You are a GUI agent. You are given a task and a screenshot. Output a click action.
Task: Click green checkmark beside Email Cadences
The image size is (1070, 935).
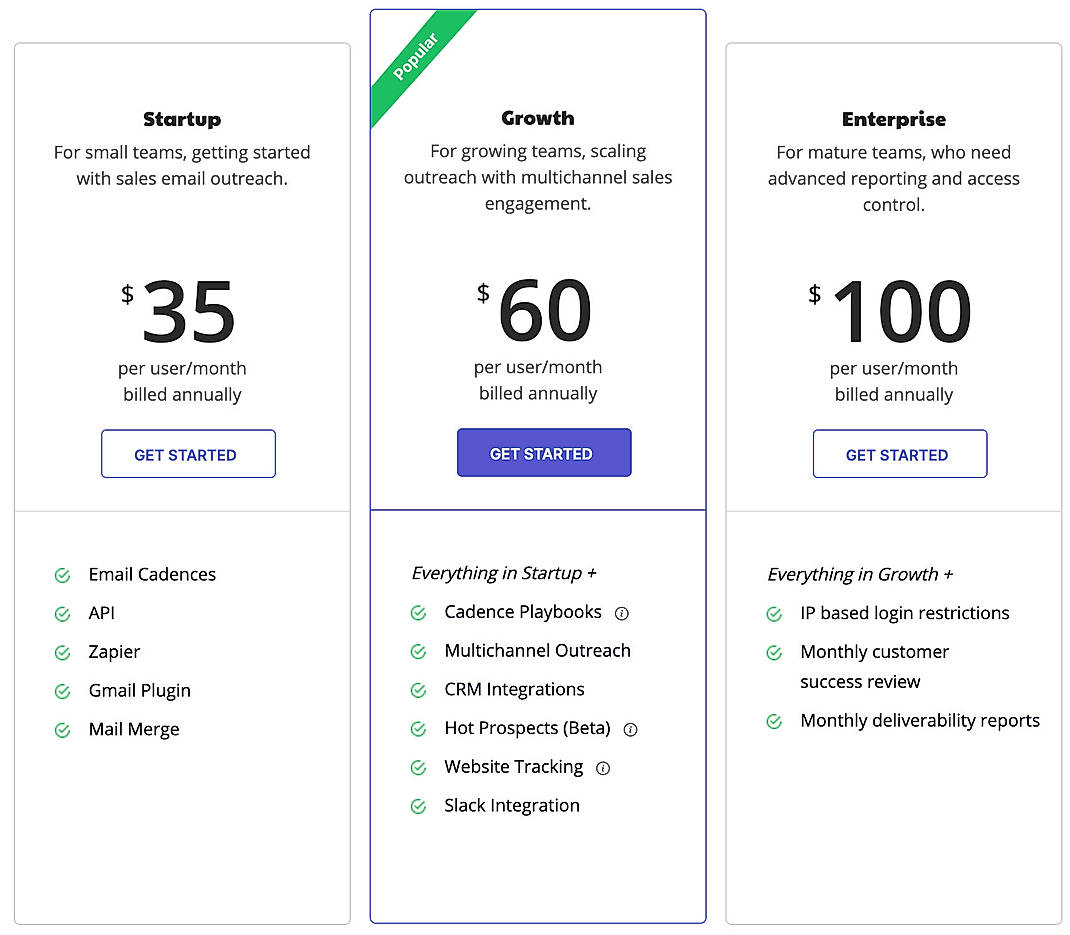[x=62, y=575]
